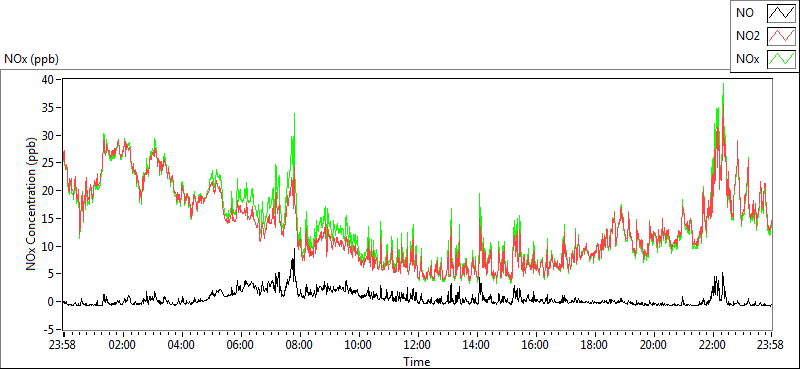Click the NO legend label

pyautogui.click(x=744, y=14)
